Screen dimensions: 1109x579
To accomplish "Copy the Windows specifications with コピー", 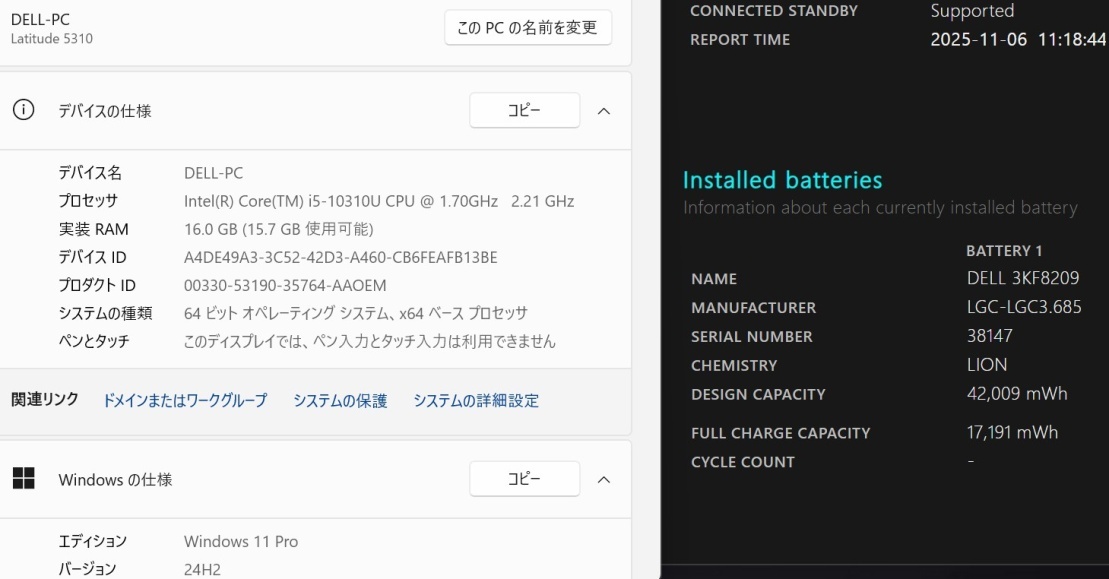I will click(524, 480).
